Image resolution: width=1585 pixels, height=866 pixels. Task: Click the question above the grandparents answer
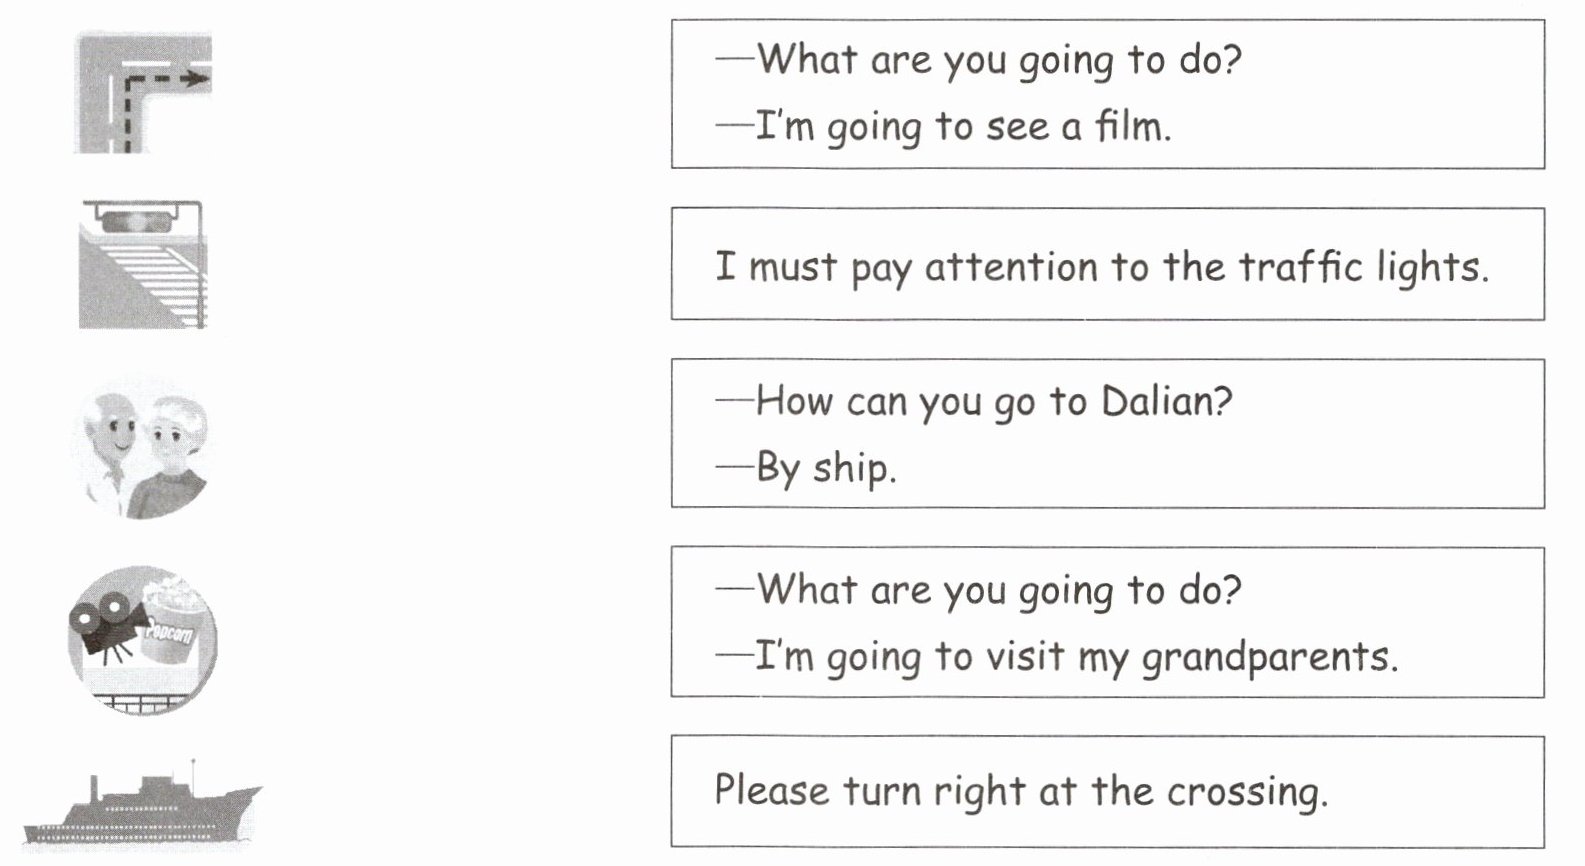(998, 590)
